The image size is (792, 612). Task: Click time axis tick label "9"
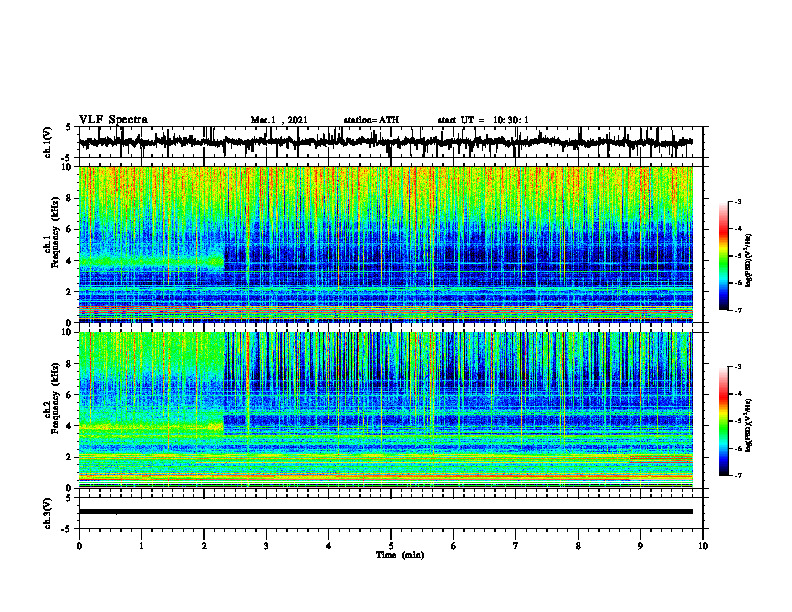[x=640, y=546]
